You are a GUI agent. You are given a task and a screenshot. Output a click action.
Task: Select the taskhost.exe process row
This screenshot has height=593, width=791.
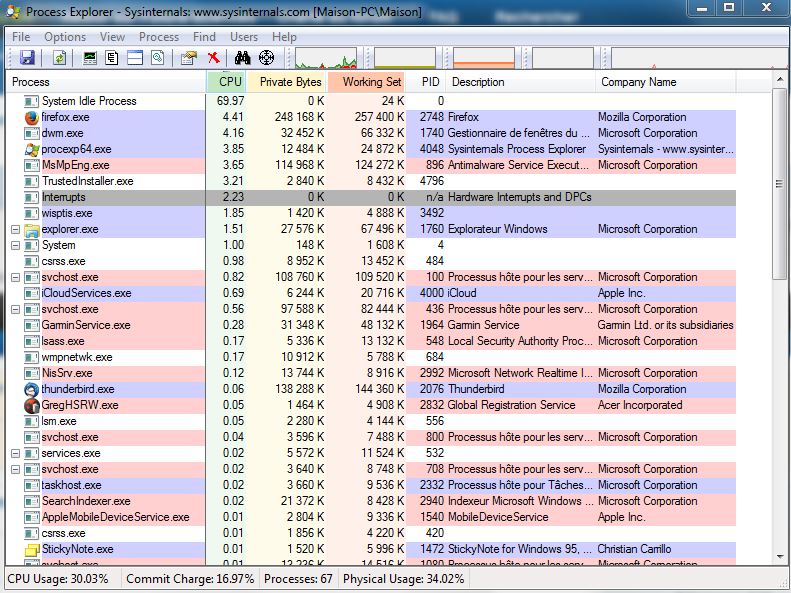371,486
